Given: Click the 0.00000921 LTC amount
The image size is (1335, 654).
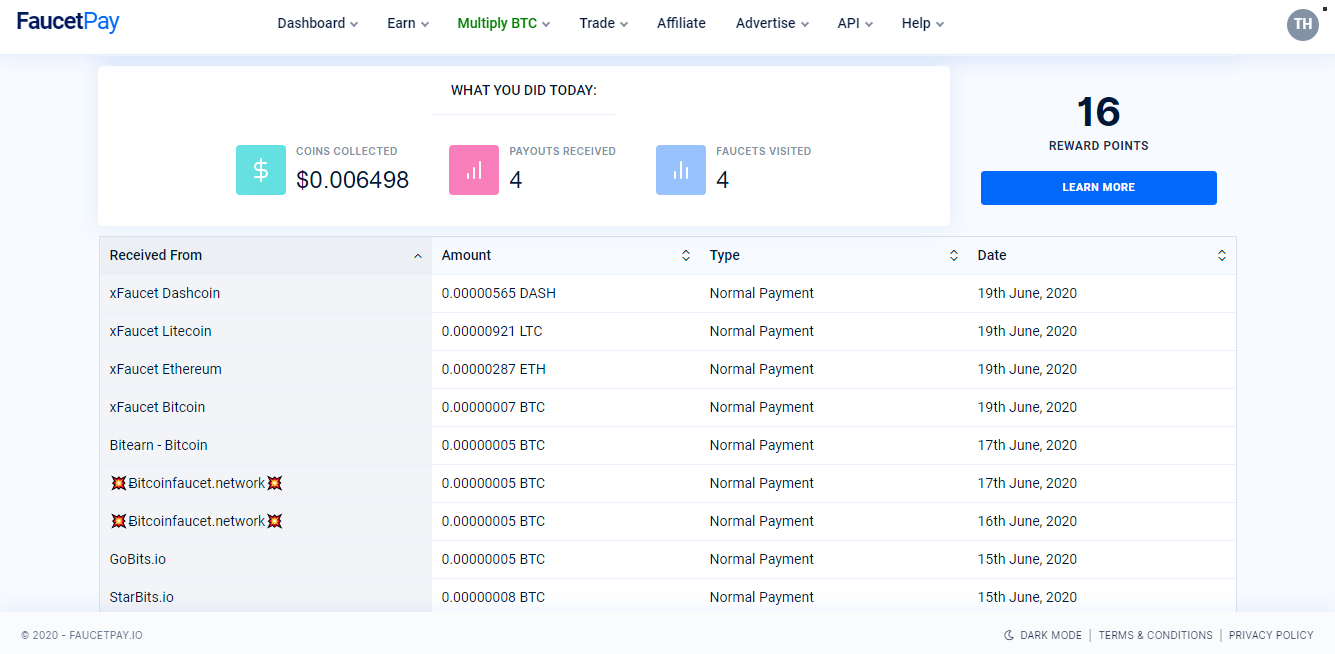Looking at the screenshot, I should (x=492, y=332).
